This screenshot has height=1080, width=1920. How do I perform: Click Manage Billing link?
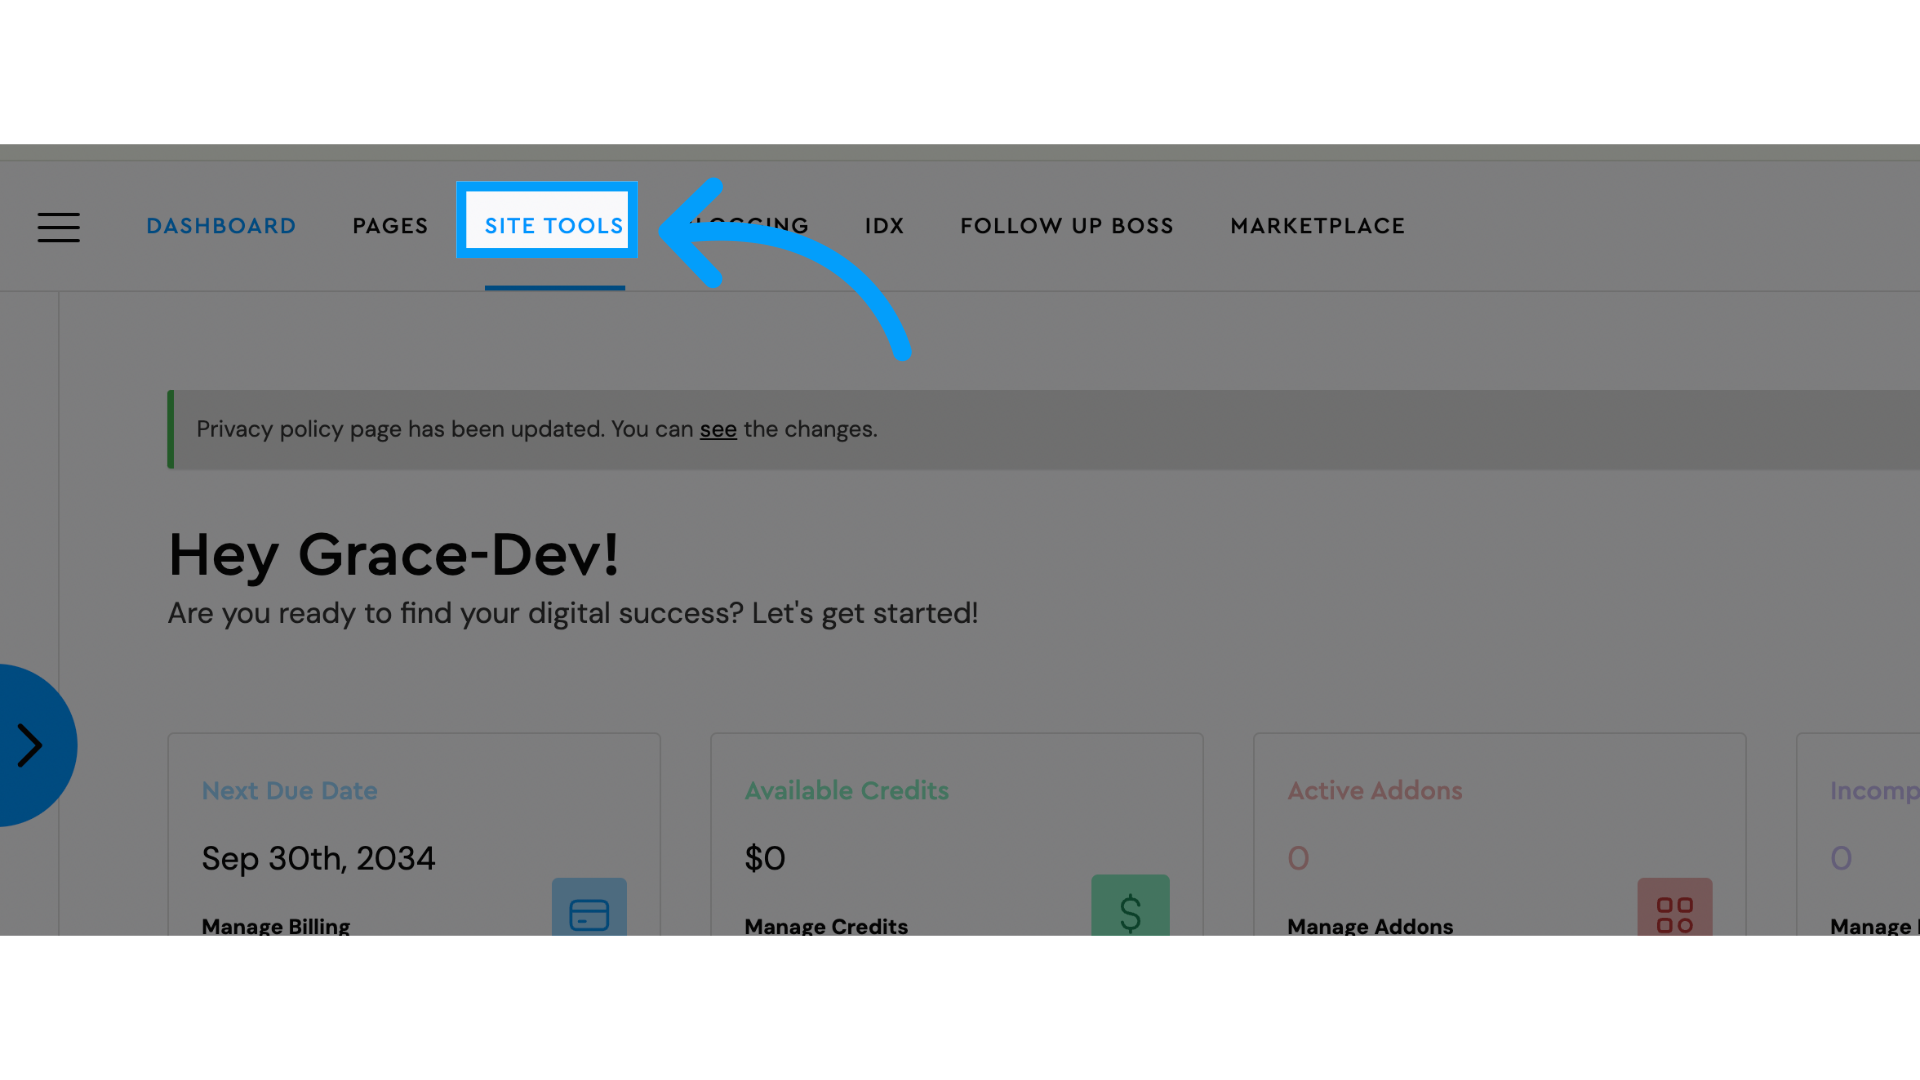pyautogui.click(x=276, y=926)
